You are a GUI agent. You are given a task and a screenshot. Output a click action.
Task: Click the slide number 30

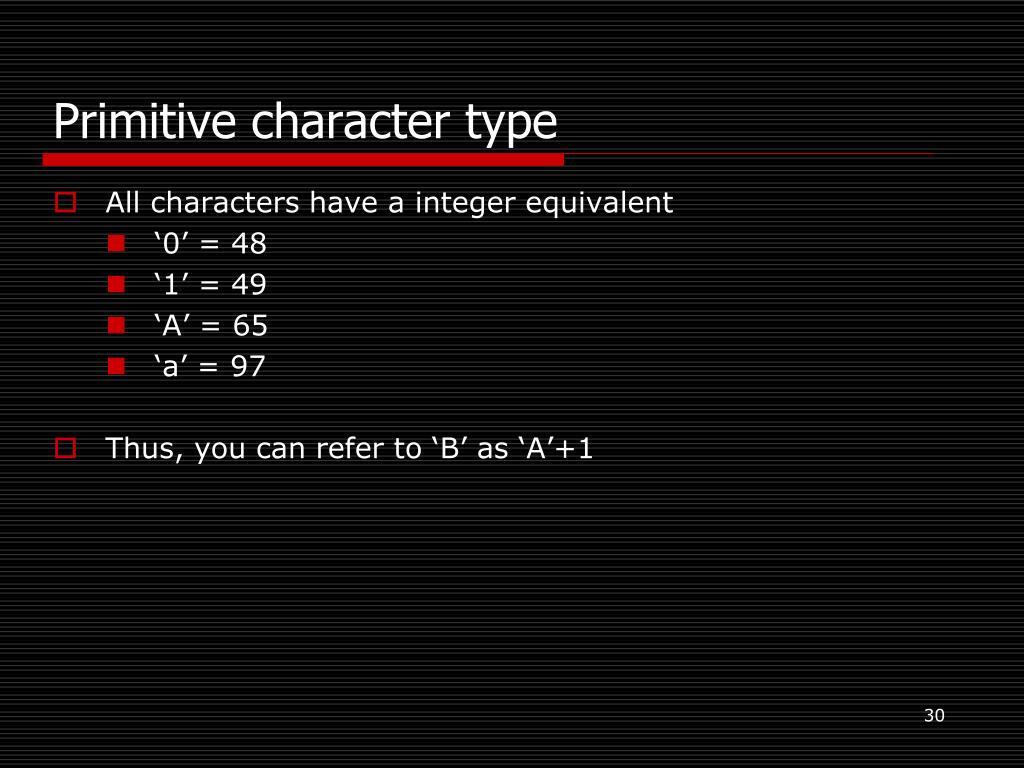[935, 716]
